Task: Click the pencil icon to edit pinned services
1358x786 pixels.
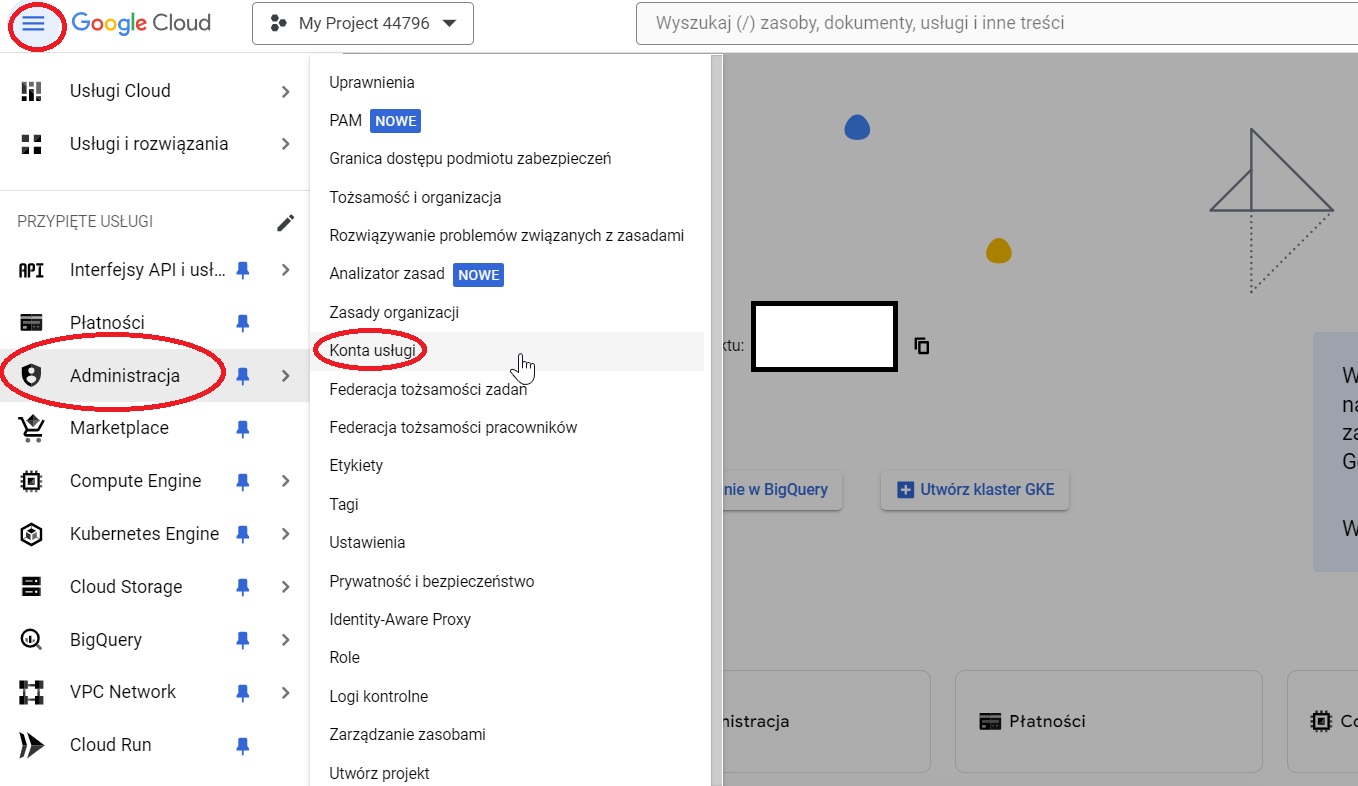Action: [287, 222]
